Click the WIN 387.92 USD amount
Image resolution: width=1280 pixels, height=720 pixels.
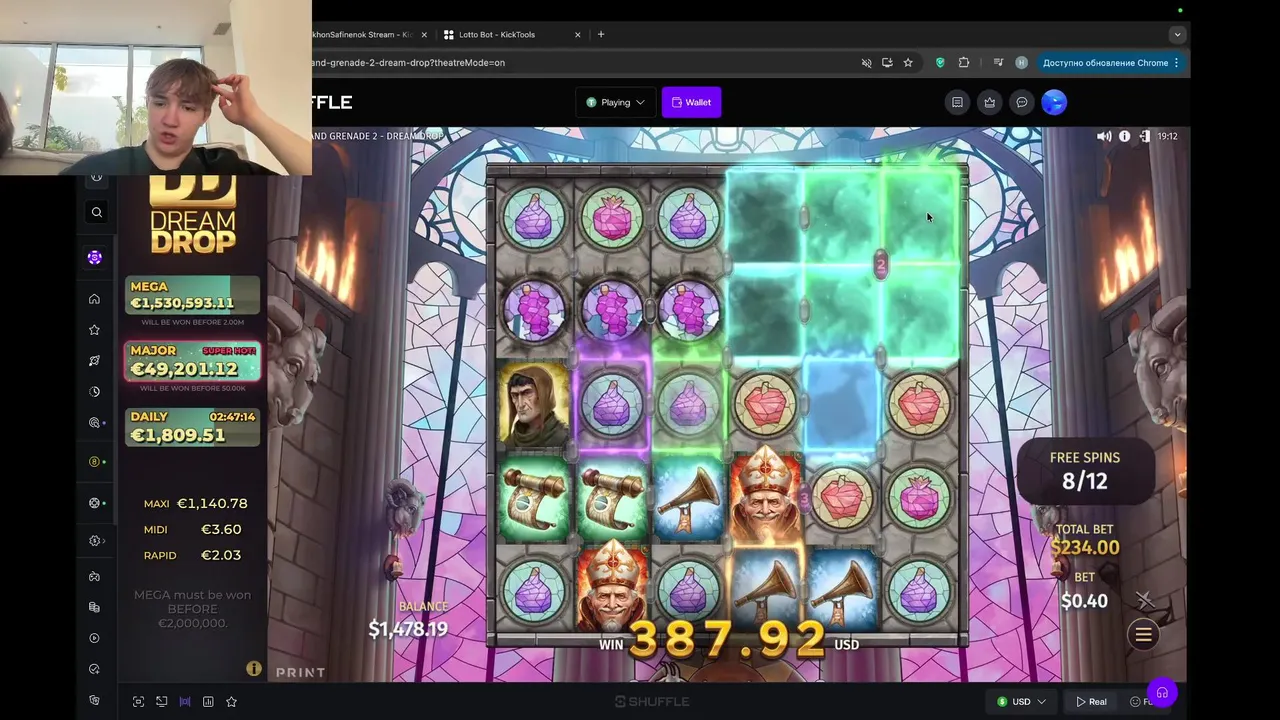728,639
